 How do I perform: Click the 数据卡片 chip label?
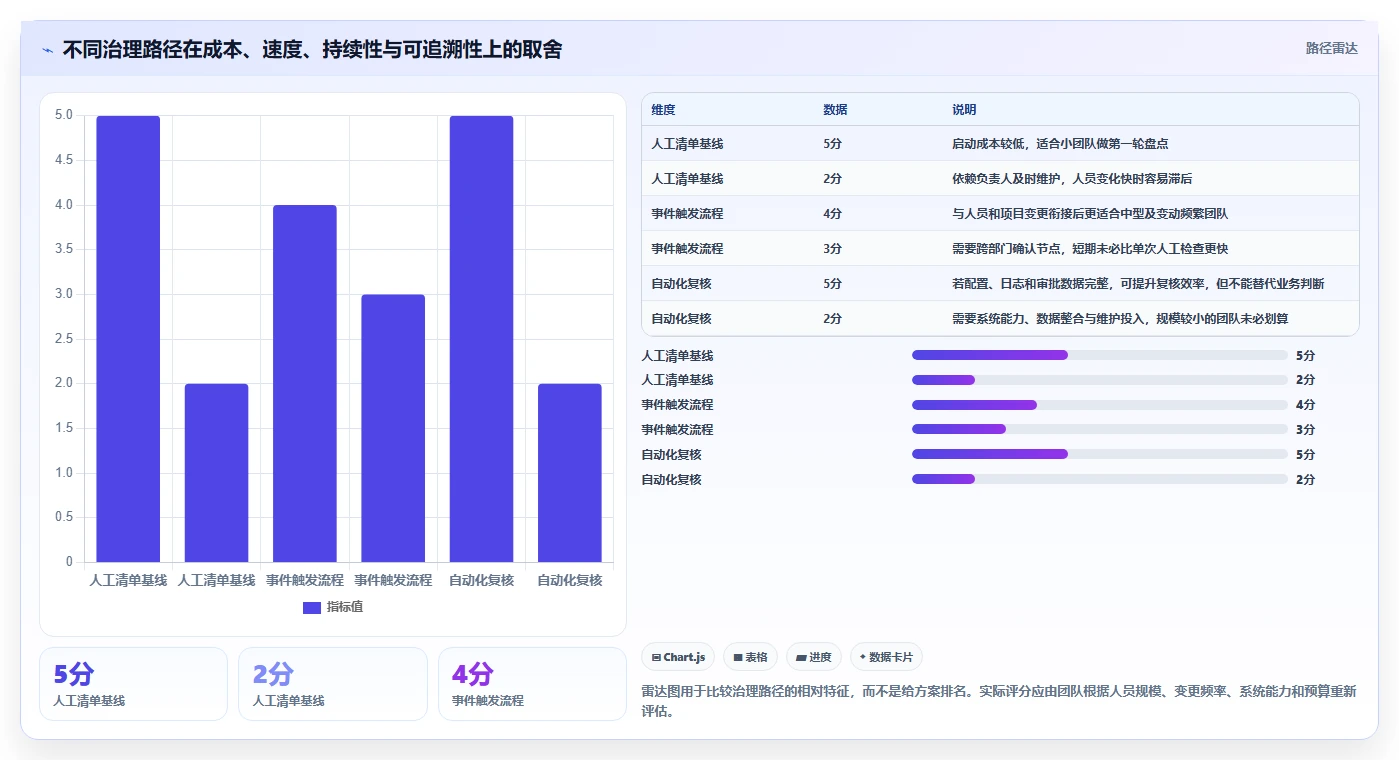click(x=892, y=658)
